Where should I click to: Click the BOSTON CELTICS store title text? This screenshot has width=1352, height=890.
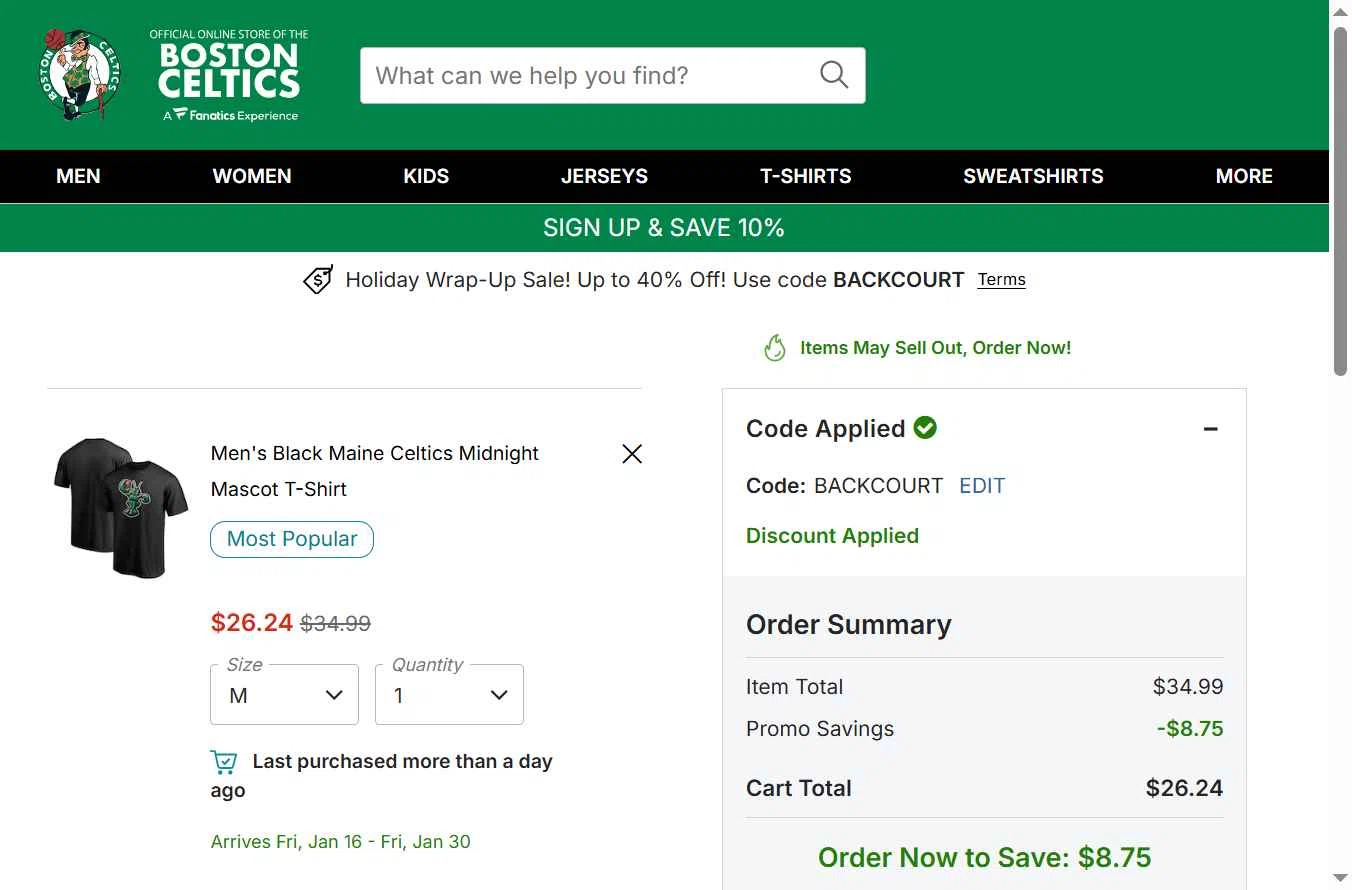click(229, 70)
